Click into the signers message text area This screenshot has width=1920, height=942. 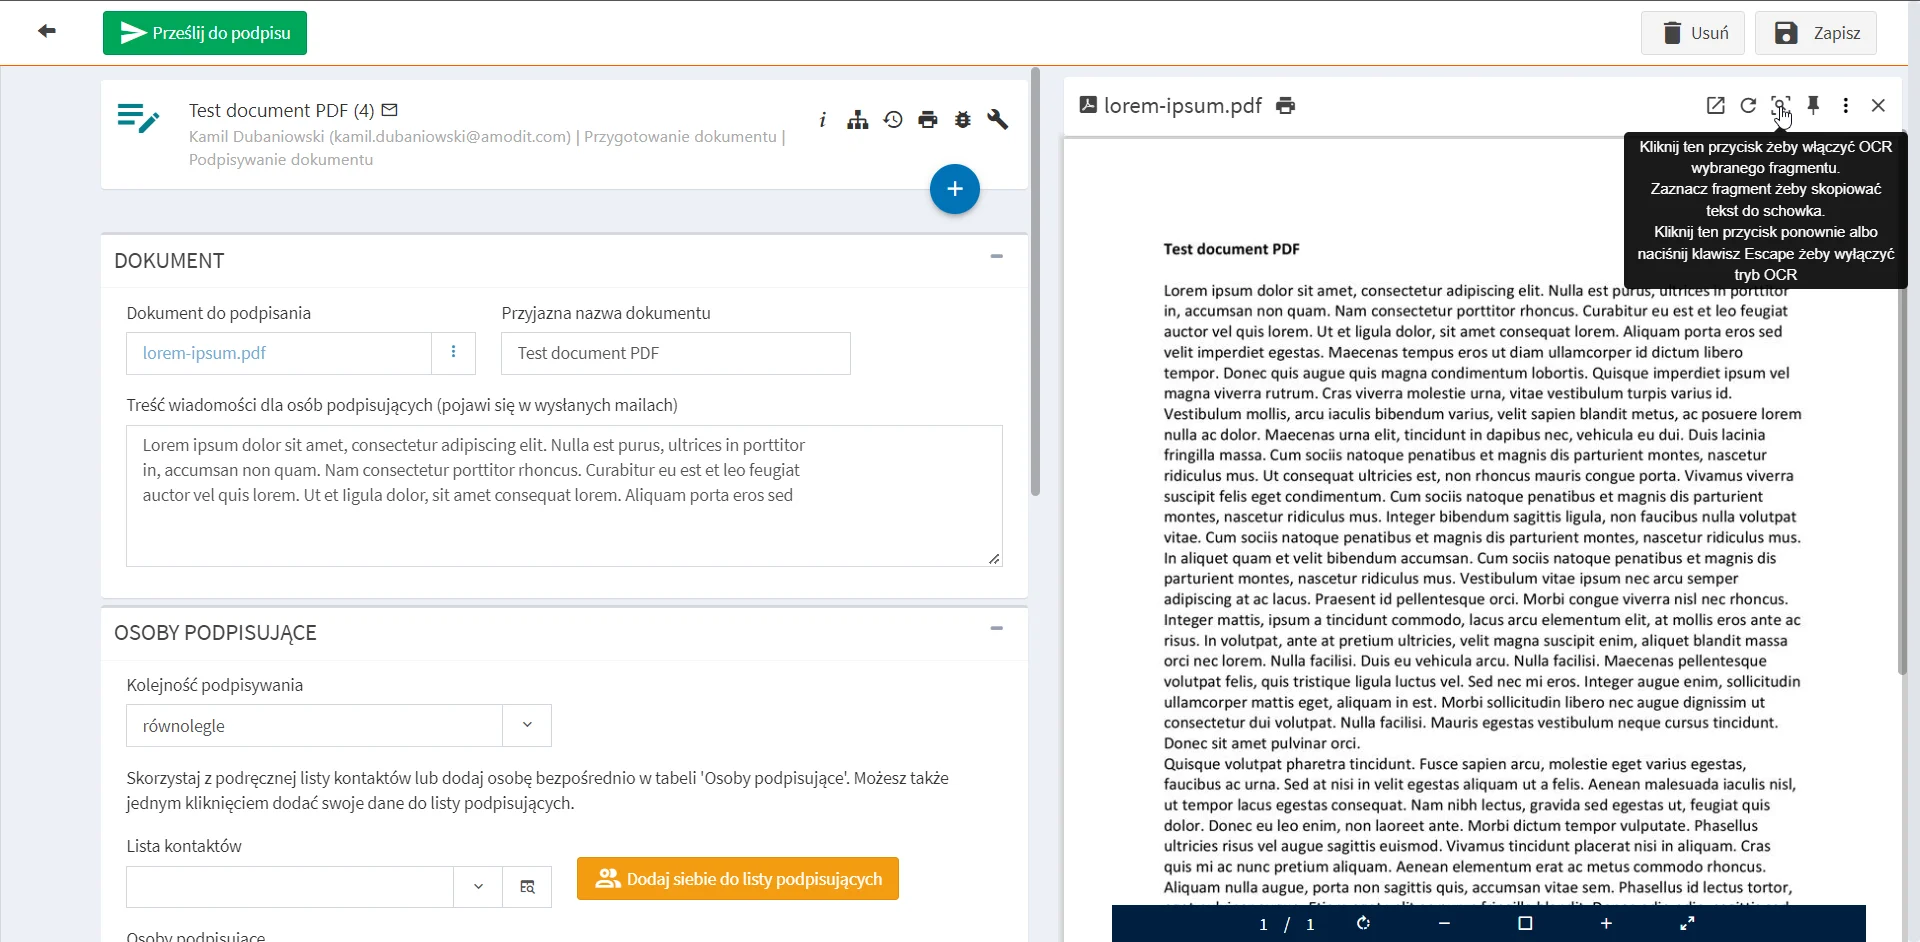(x=564, y=496)
